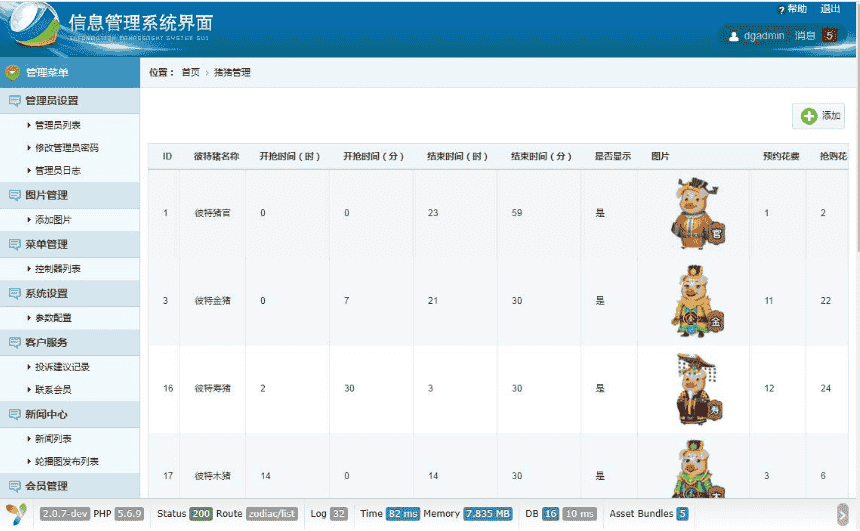
Task: Open 管理员列表 in the sidebar
Action: click(x=58, y=125)
